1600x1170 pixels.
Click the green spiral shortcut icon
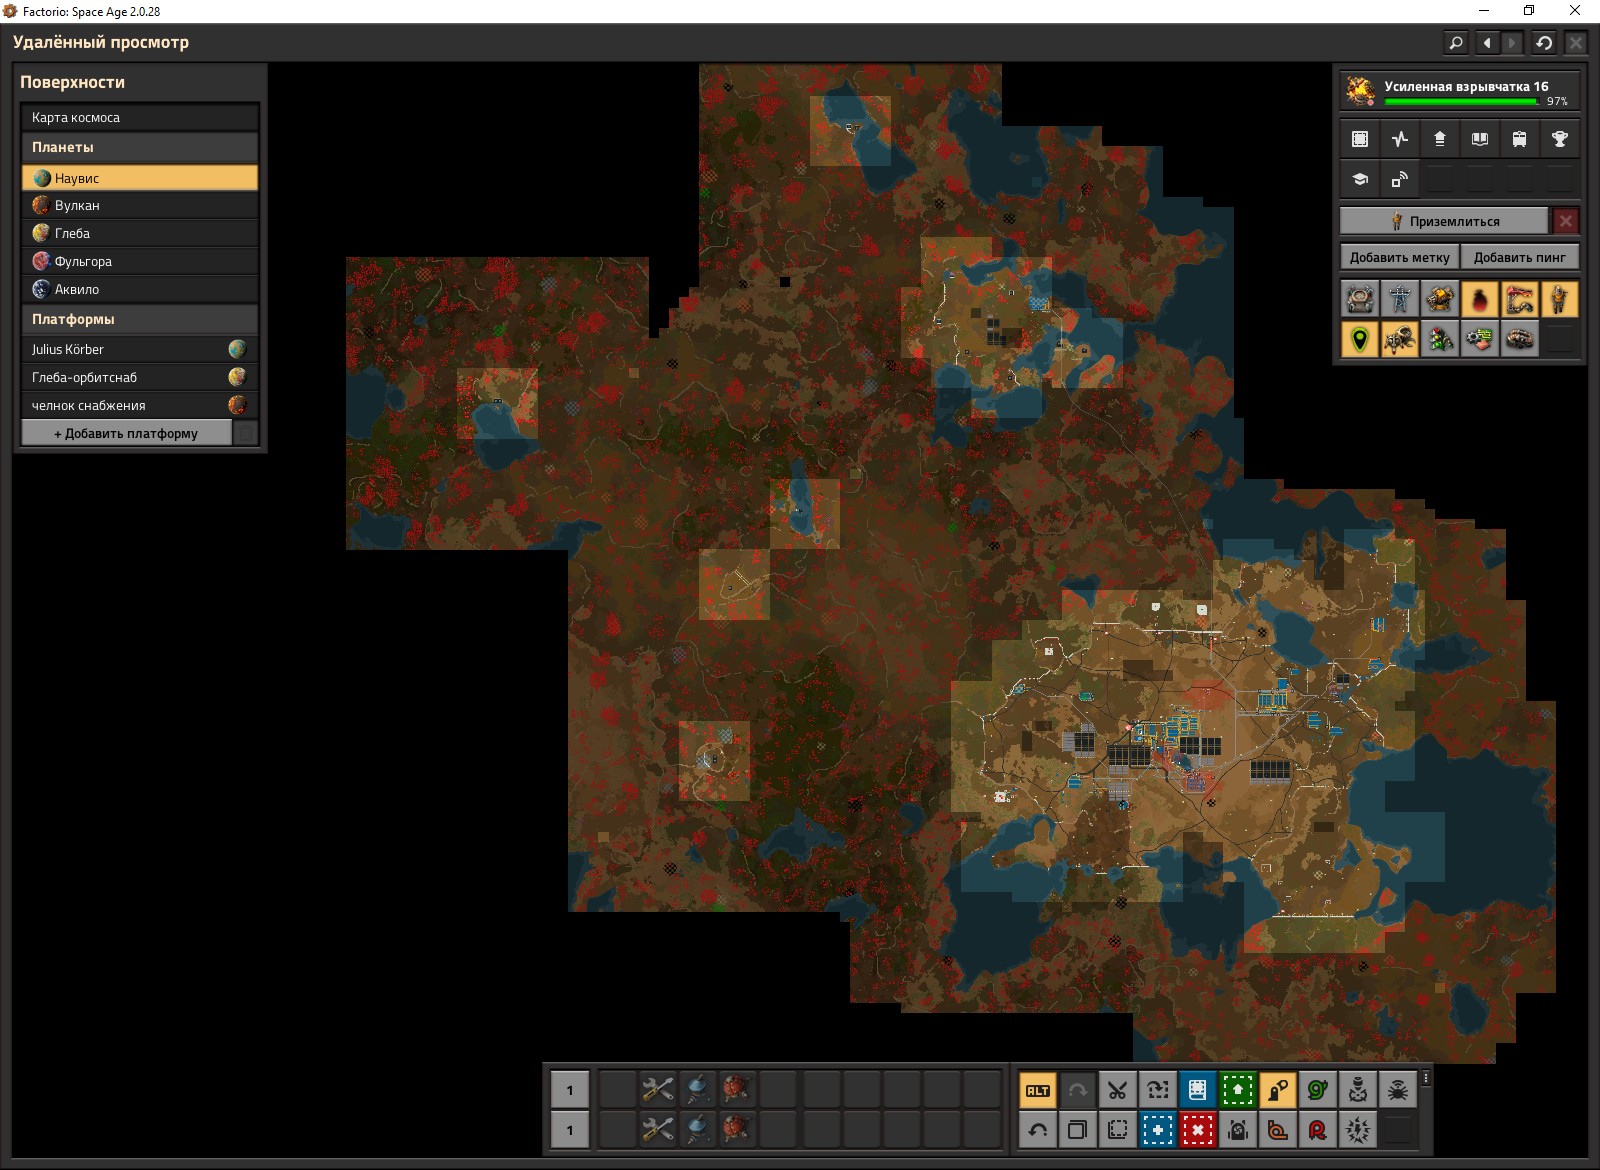pyautogui.click(x=1317, y=1090)
